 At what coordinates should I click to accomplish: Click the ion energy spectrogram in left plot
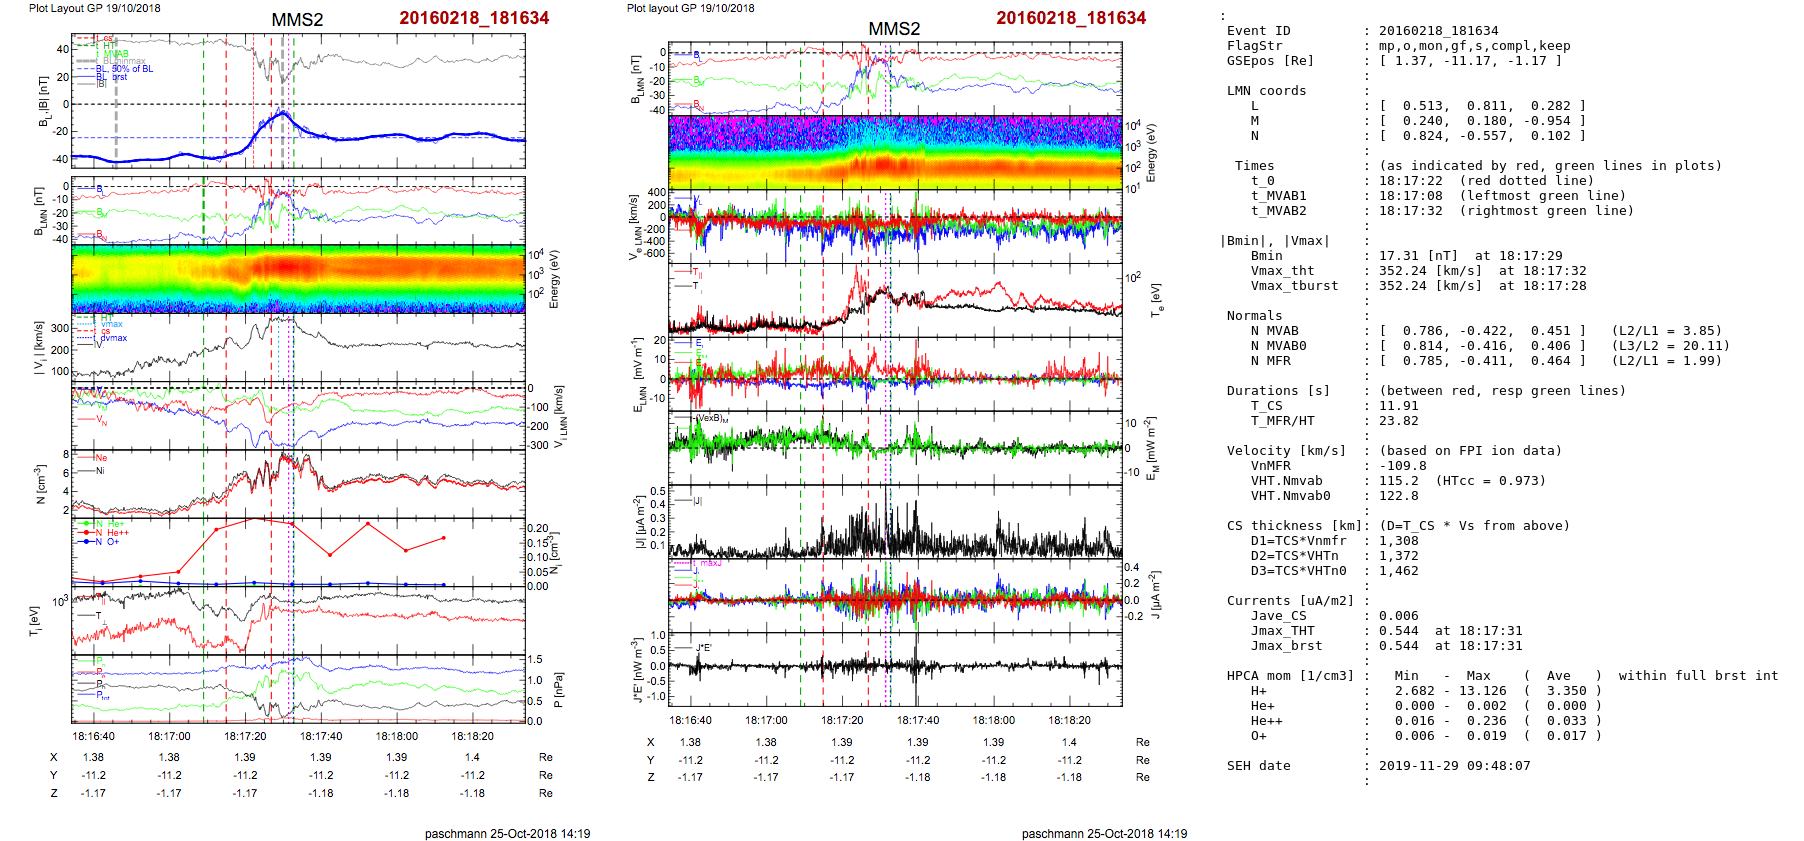point(298,279)
